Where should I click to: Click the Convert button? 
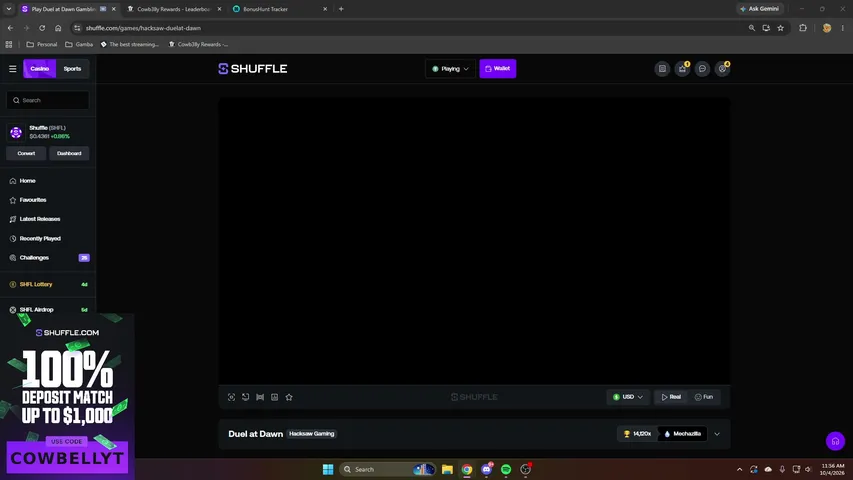(26, 153)
